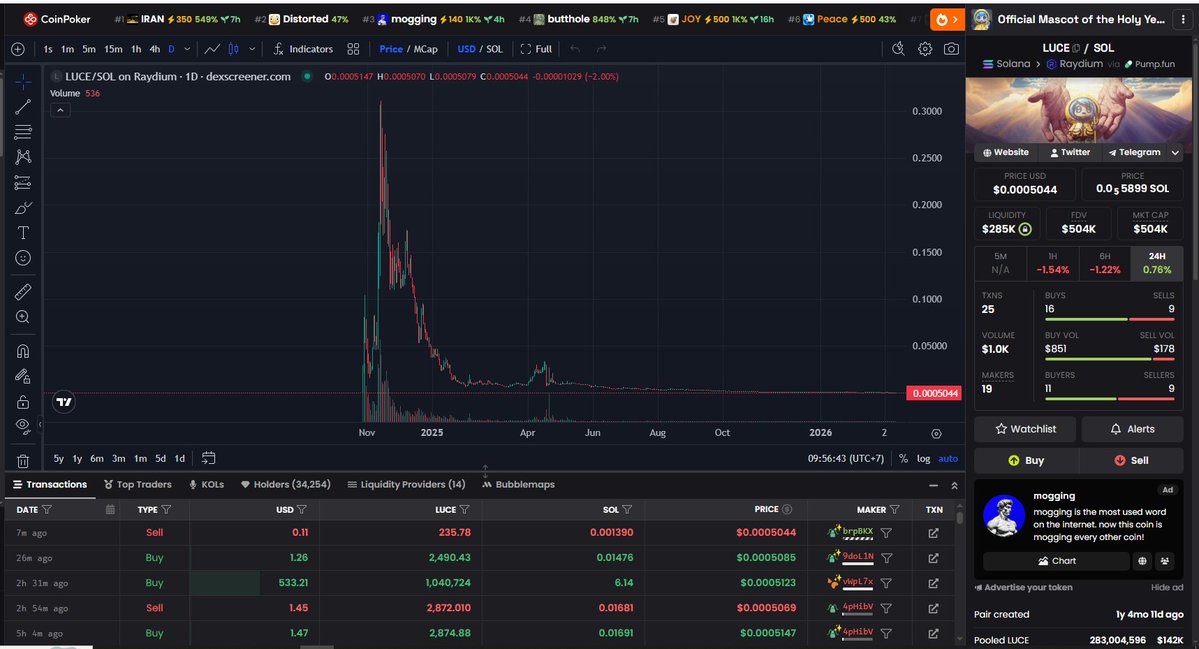
Task: Open the trending fire icon button
Action: (x=947, y=20)
